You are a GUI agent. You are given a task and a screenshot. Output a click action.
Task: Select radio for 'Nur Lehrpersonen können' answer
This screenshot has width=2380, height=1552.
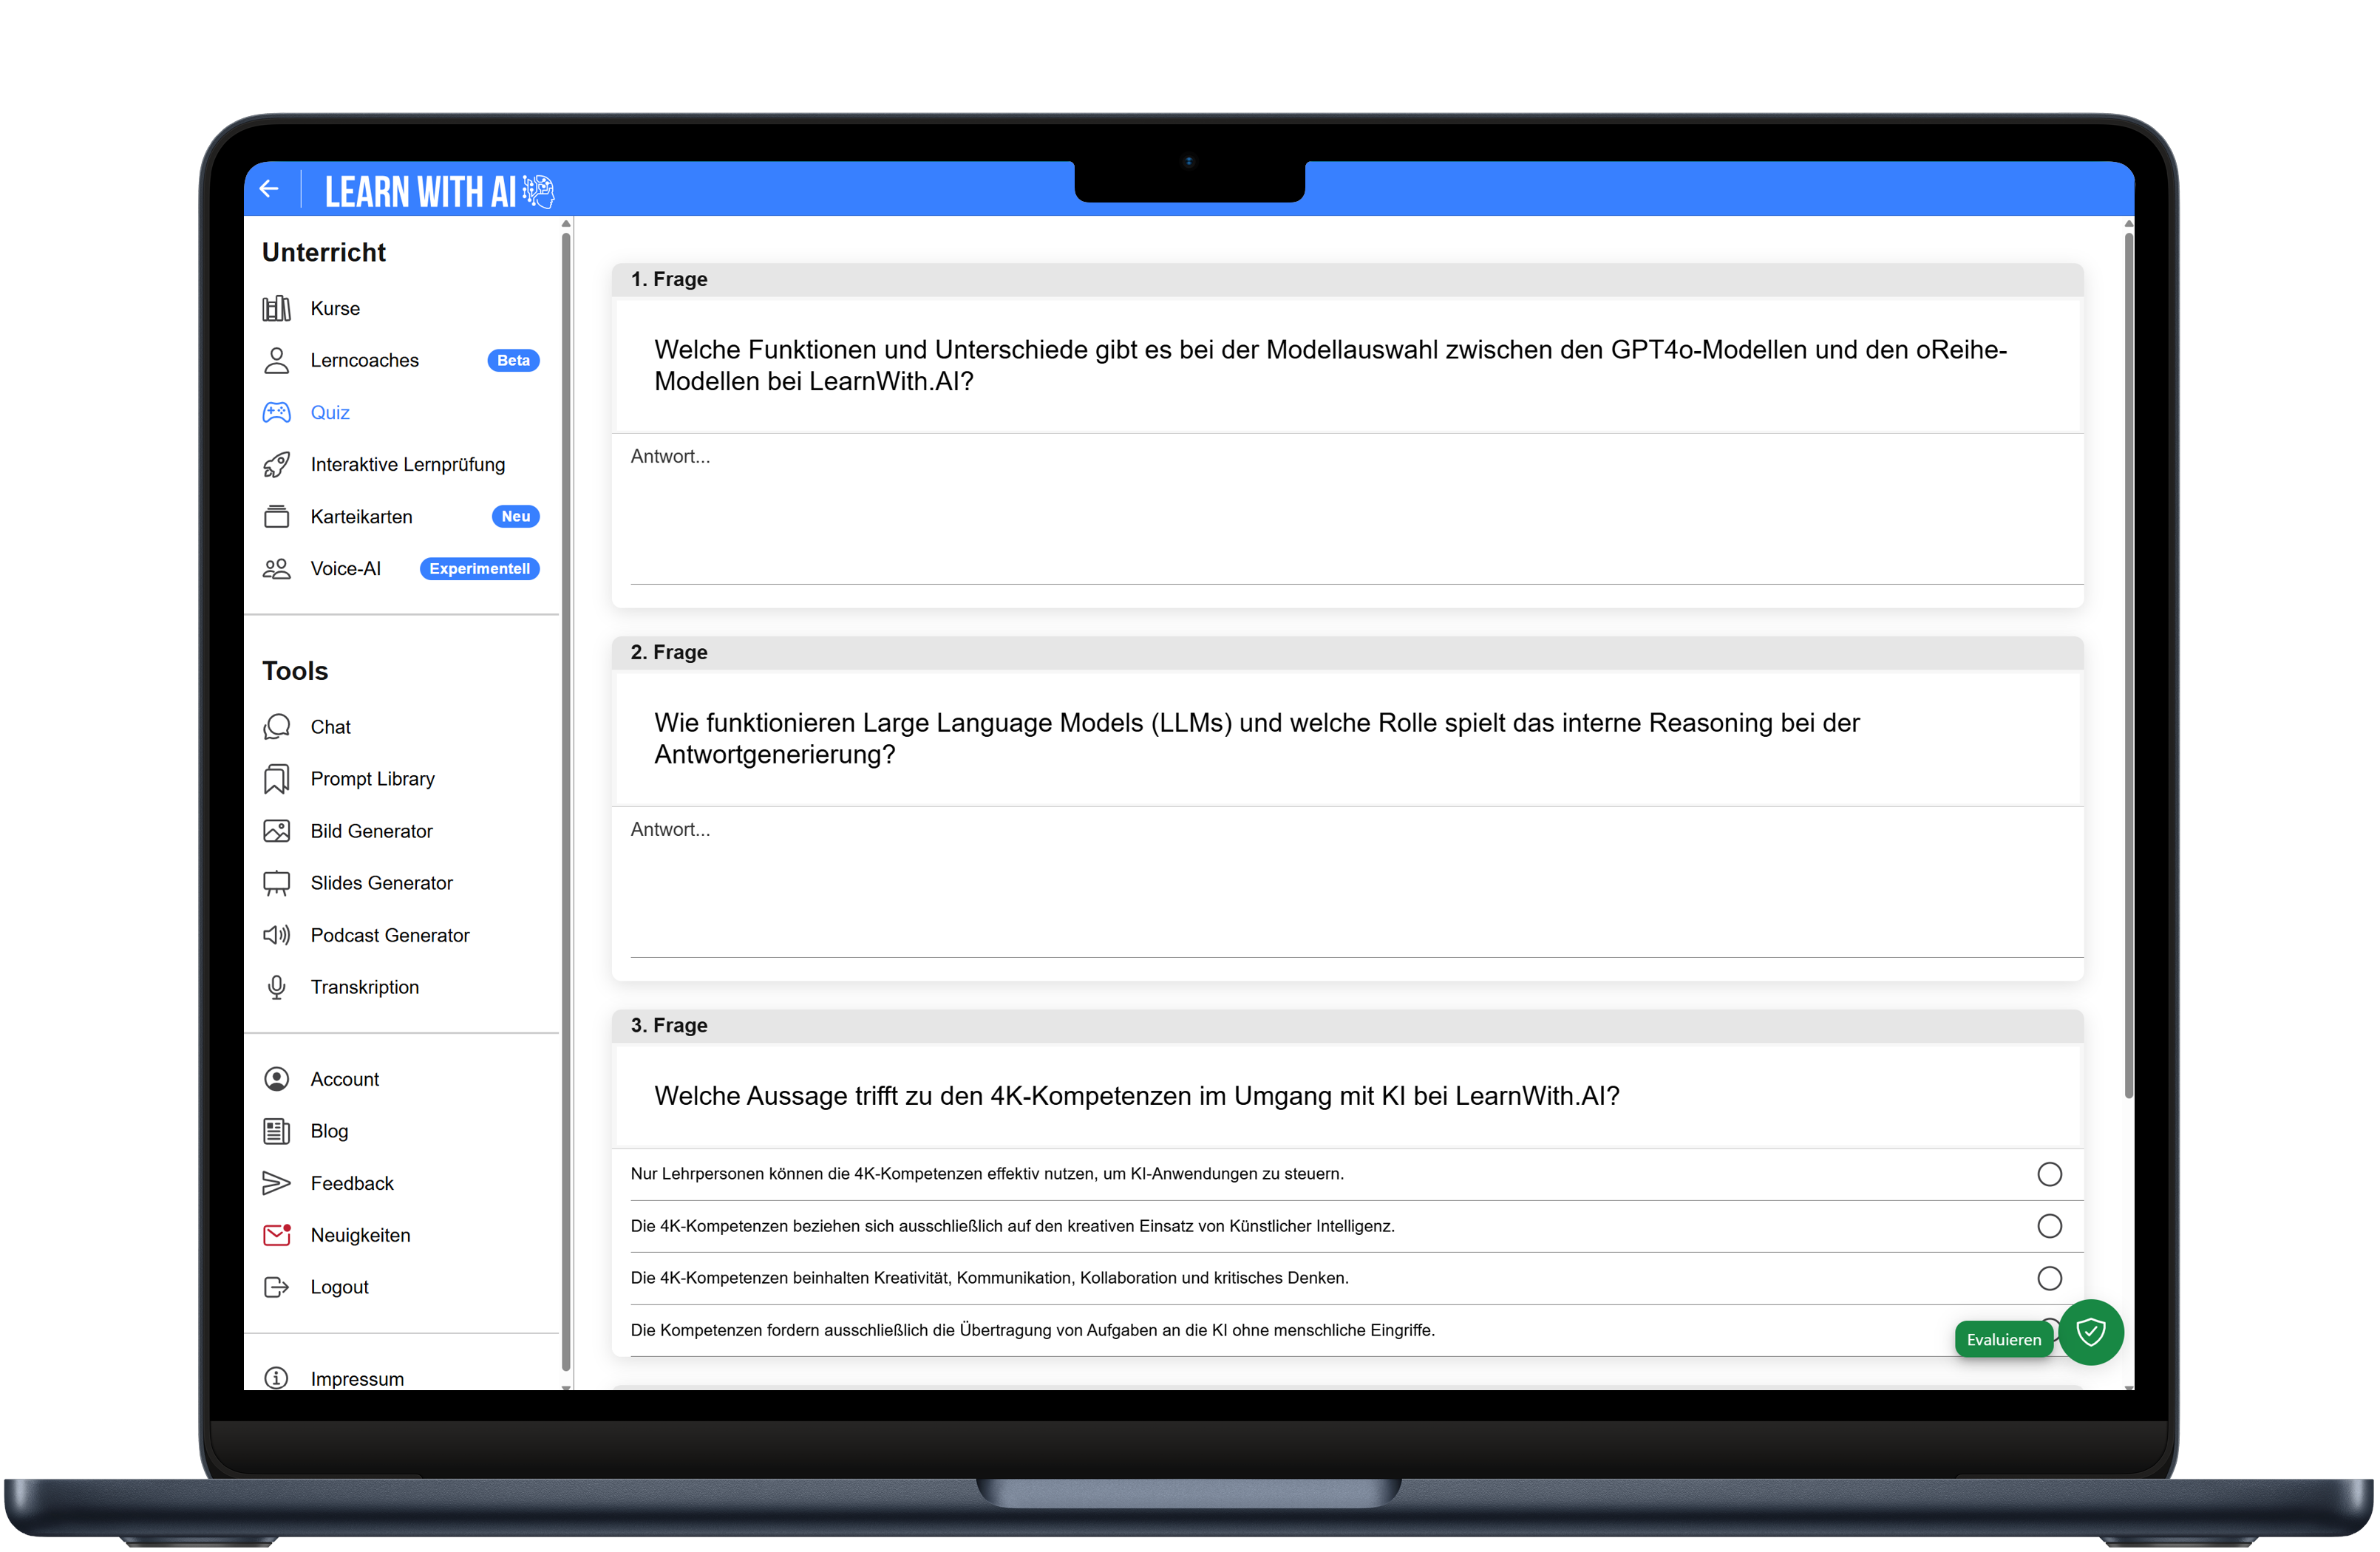[2049, 1175]
